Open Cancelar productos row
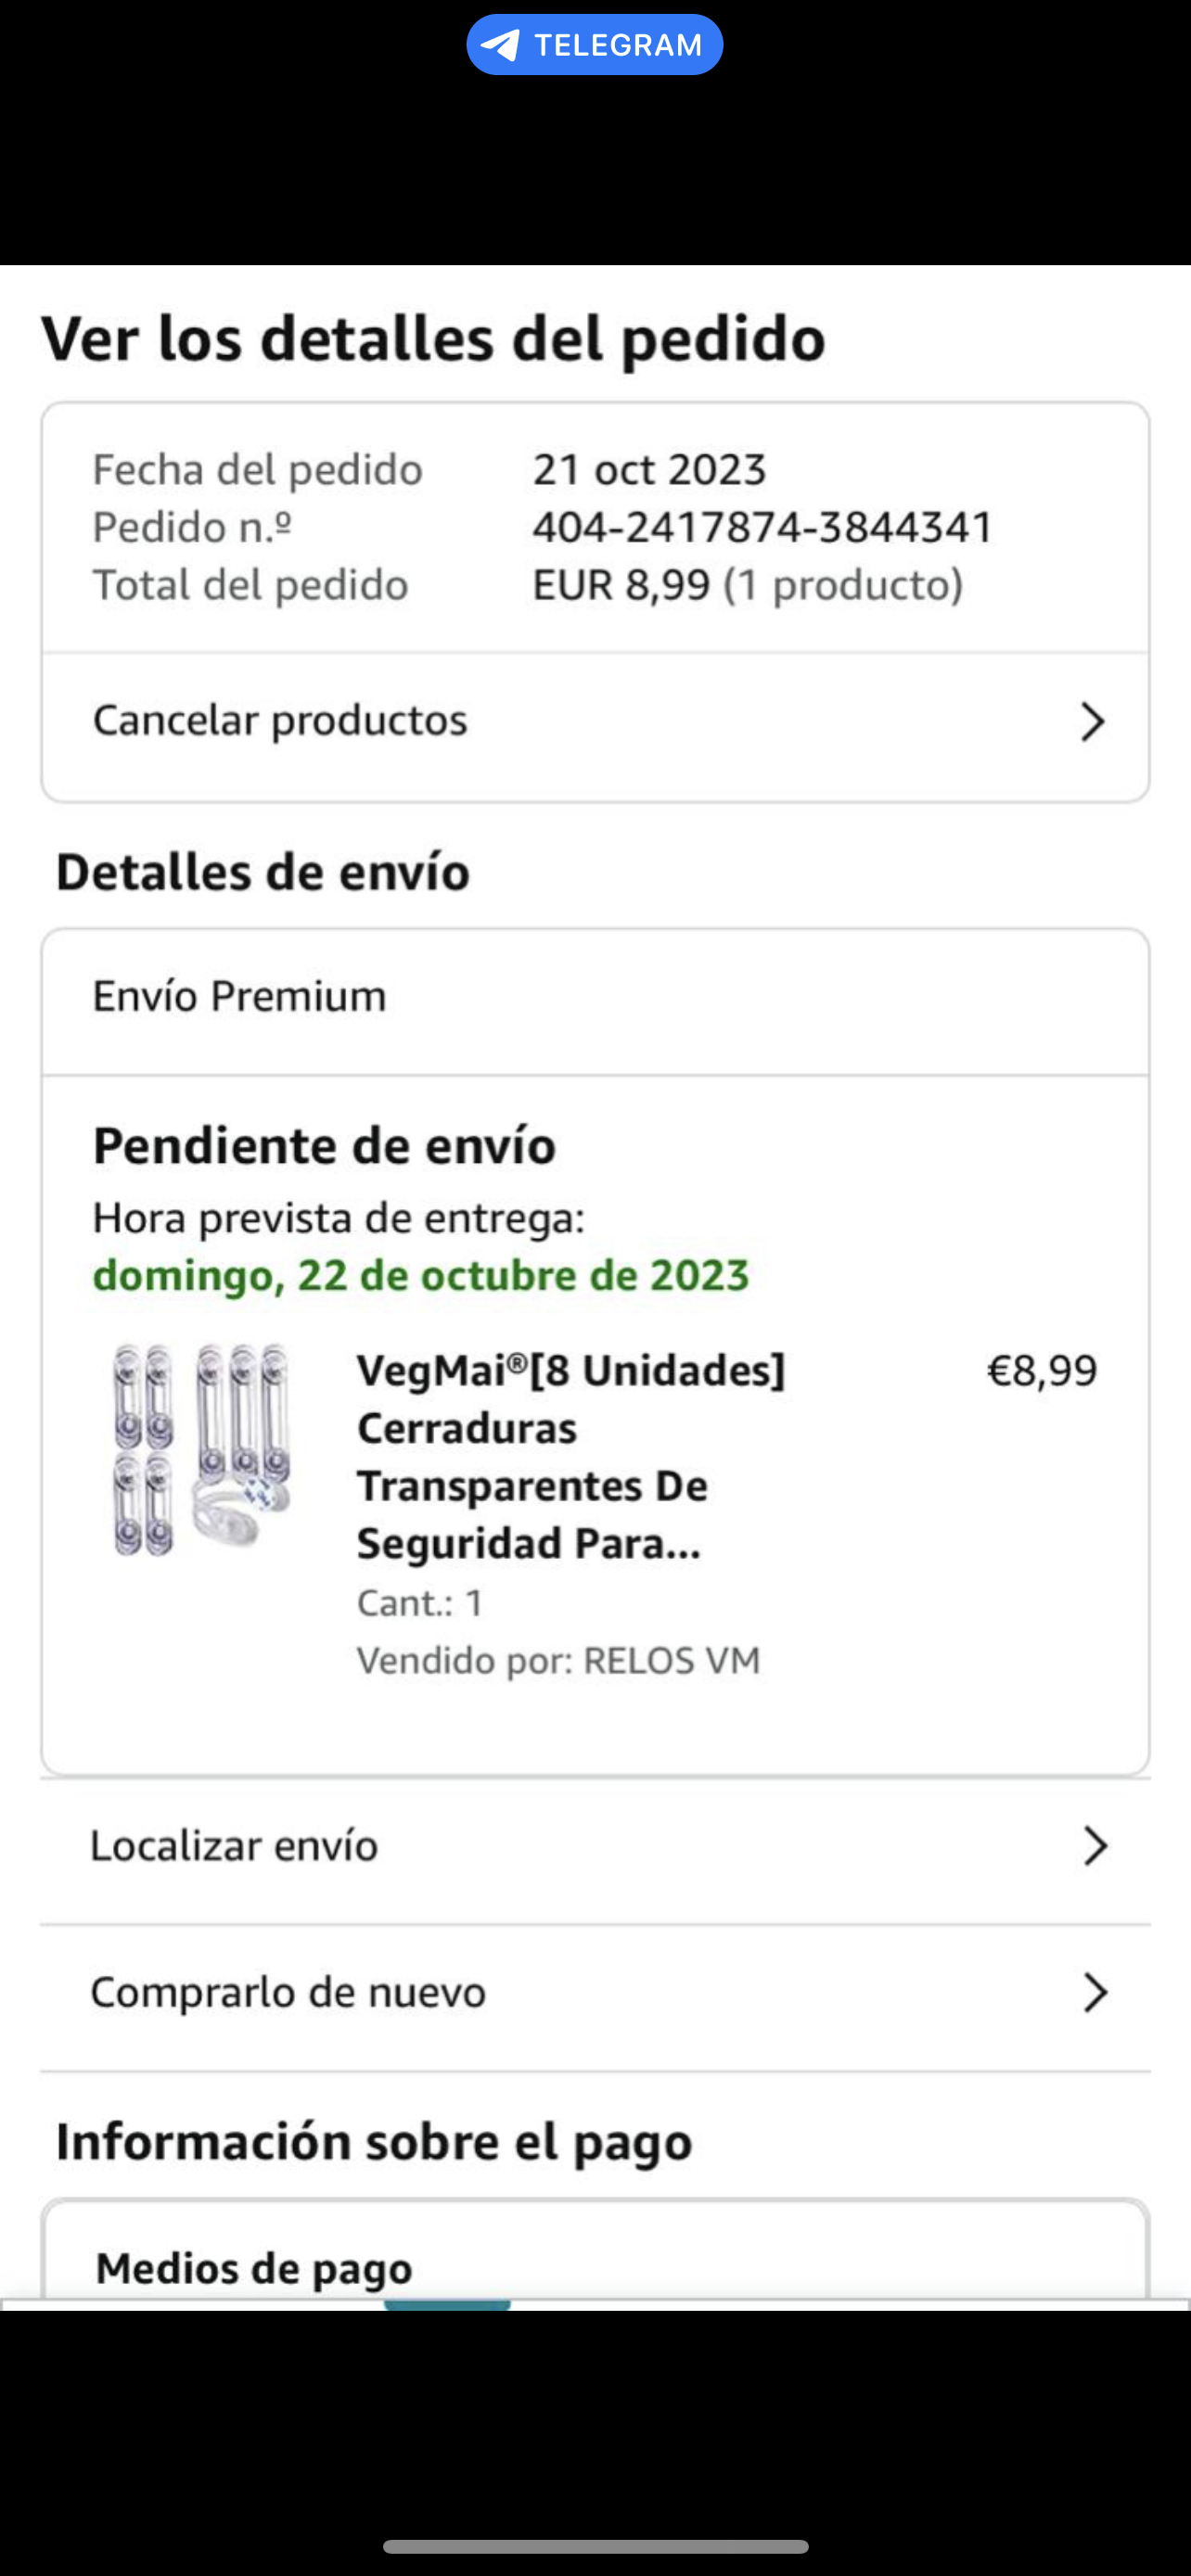This screenshot has height=2576, width=1191. pos(280,721)
